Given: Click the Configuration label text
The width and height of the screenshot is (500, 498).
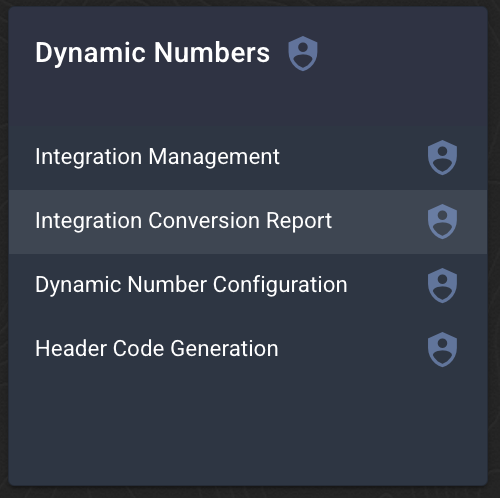Looking at the screenshot, I should tap(280, 285).
